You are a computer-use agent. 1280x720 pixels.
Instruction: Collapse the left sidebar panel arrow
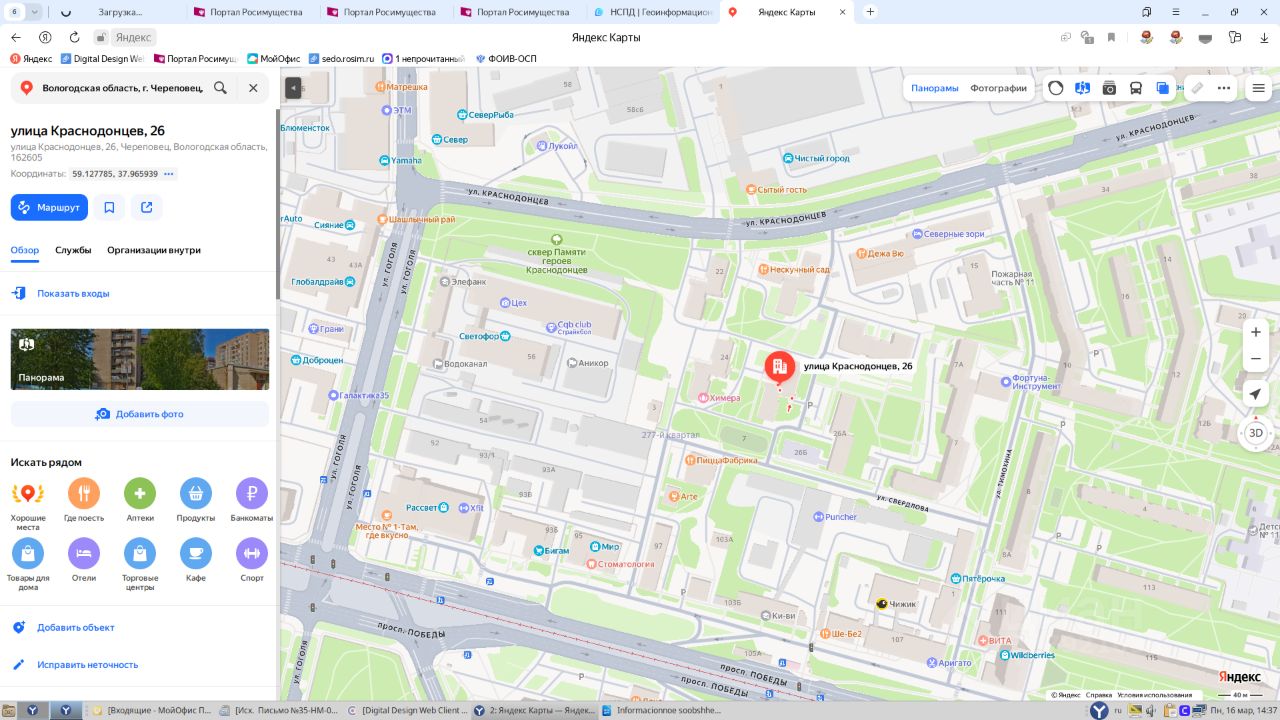coord(293,88)
